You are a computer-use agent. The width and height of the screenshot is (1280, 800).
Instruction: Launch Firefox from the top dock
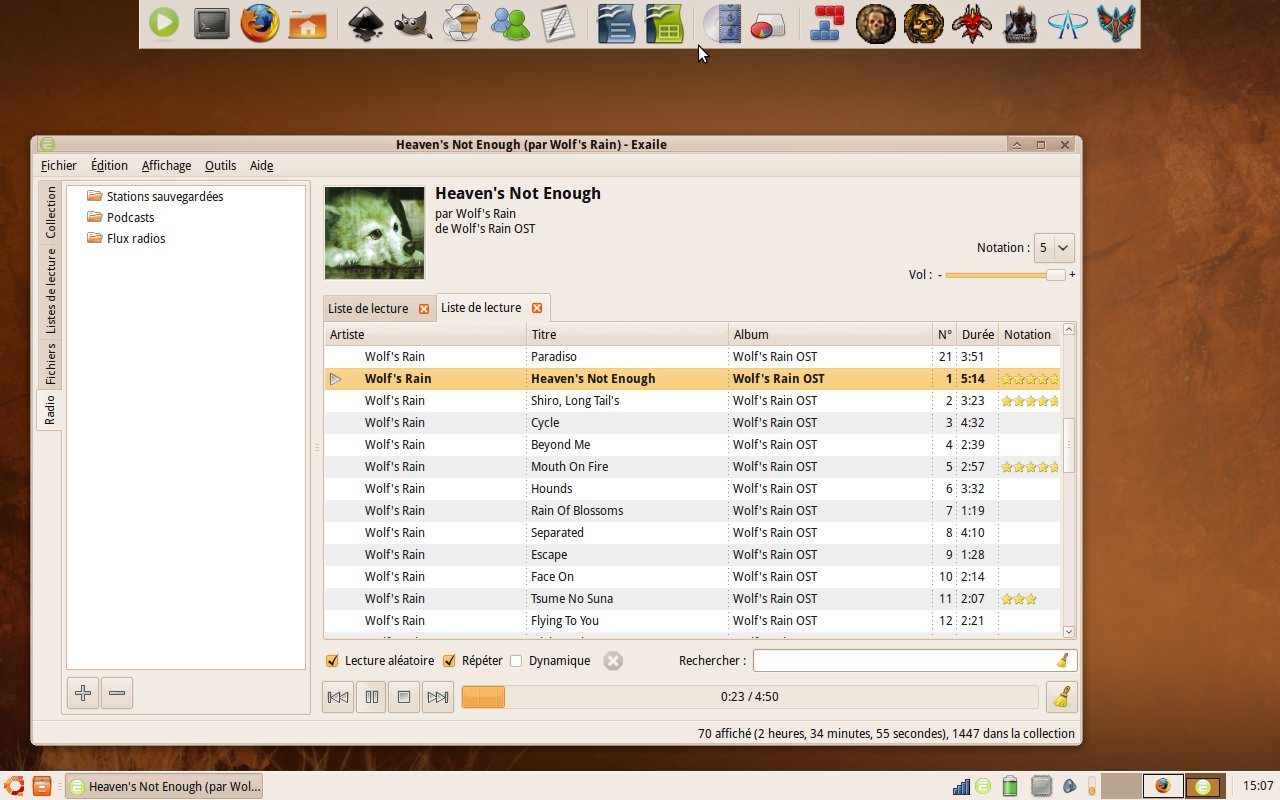[260, 23]
